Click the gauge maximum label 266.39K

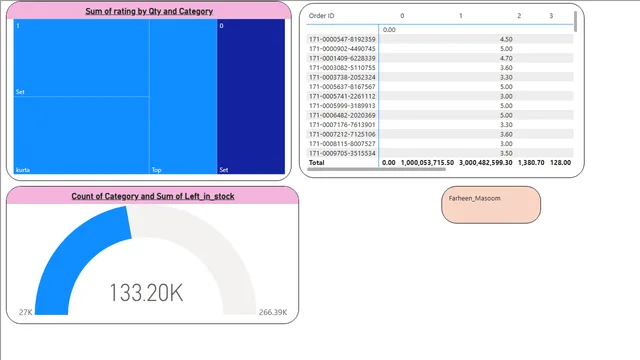coord(273,312)
